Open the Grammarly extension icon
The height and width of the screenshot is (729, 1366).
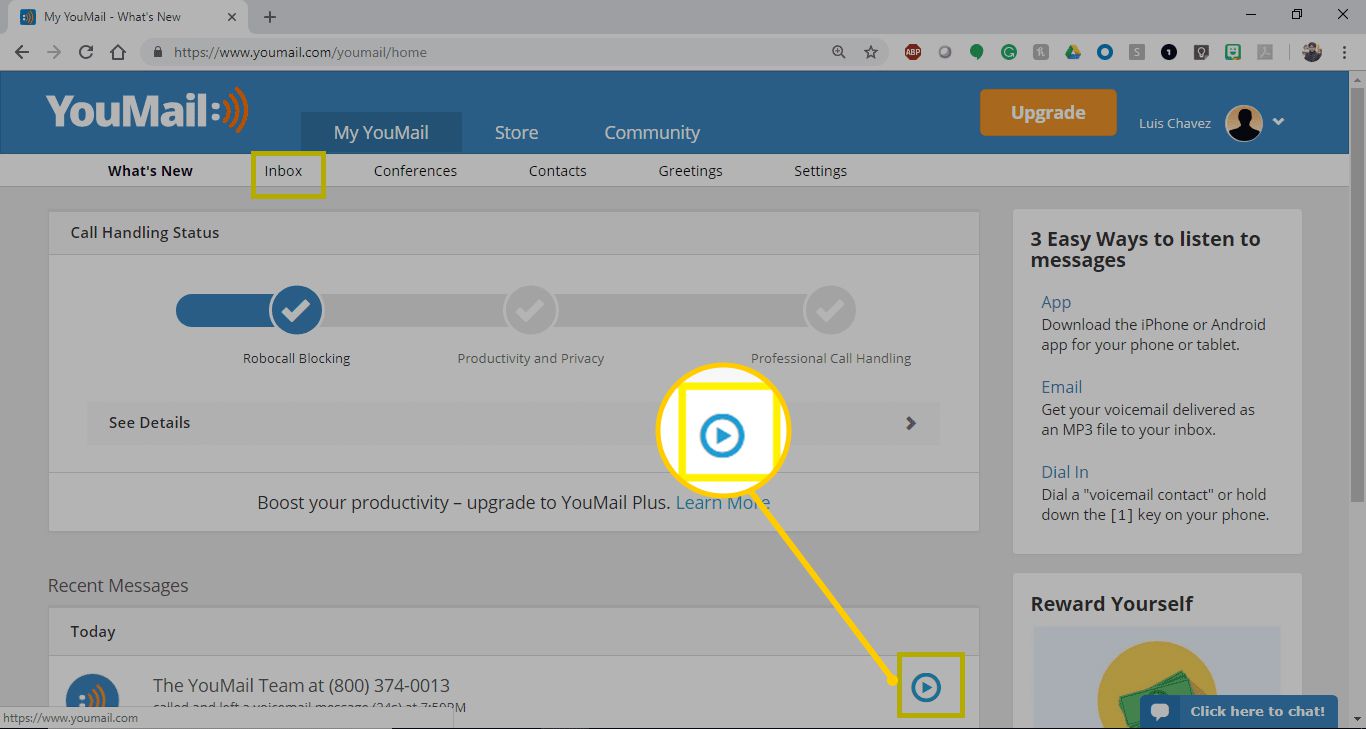coord(1009,52)
